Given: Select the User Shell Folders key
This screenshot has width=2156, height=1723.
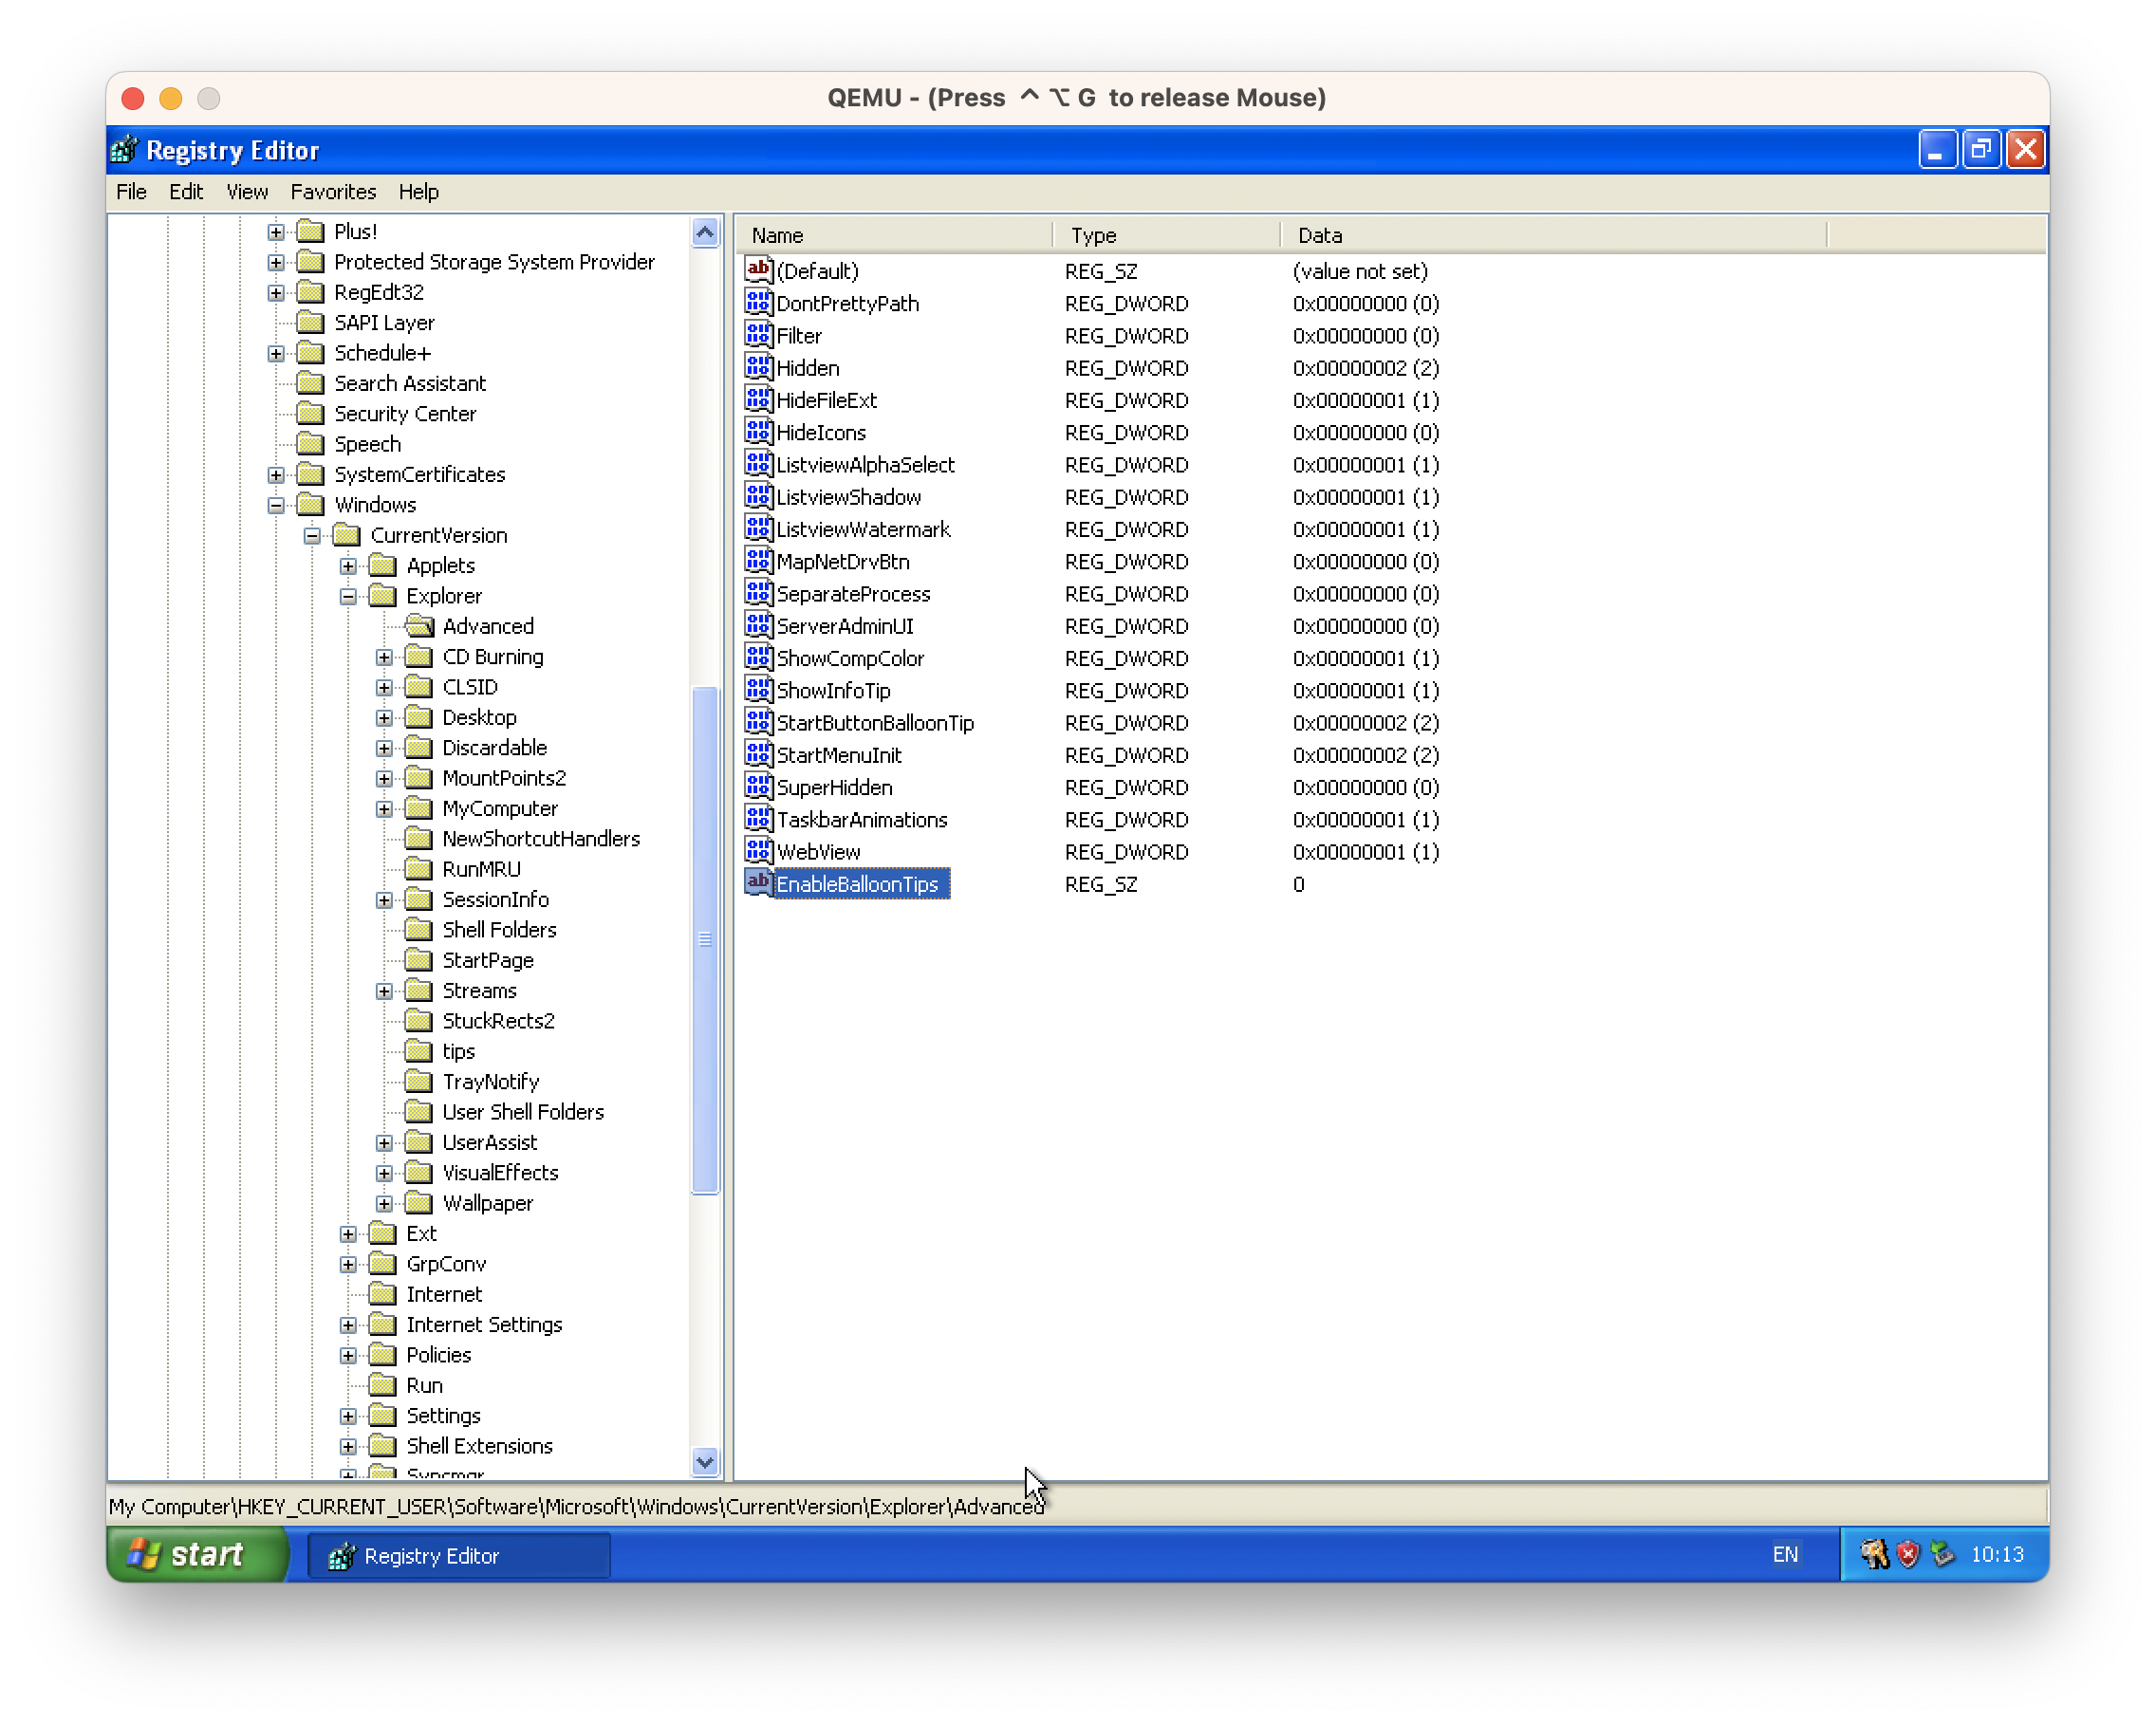Looking at the screenshot, I should [523, 1111].
